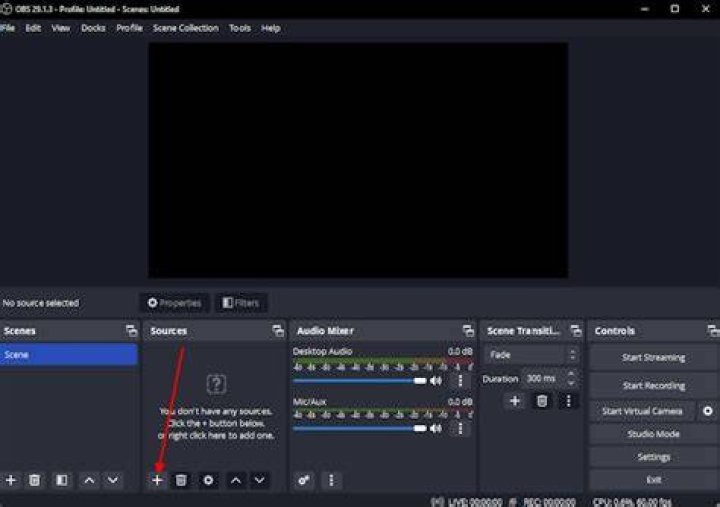
Task: Undock the Scenes panel
Action: 131,331
